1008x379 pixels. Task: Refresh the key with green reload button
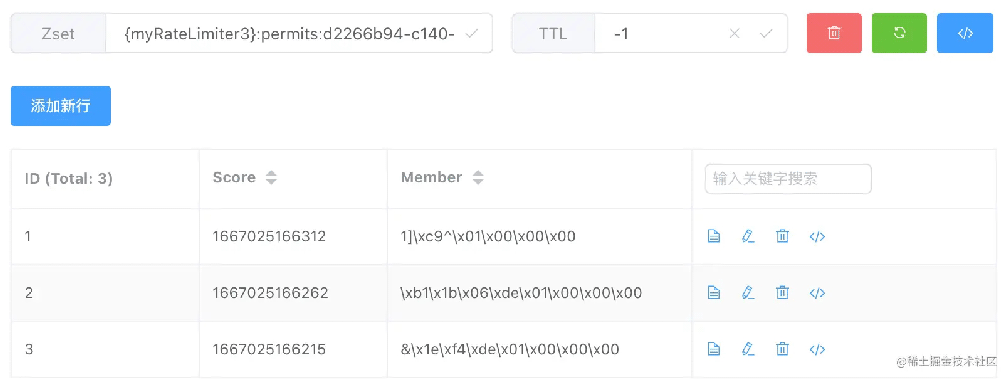899,33
